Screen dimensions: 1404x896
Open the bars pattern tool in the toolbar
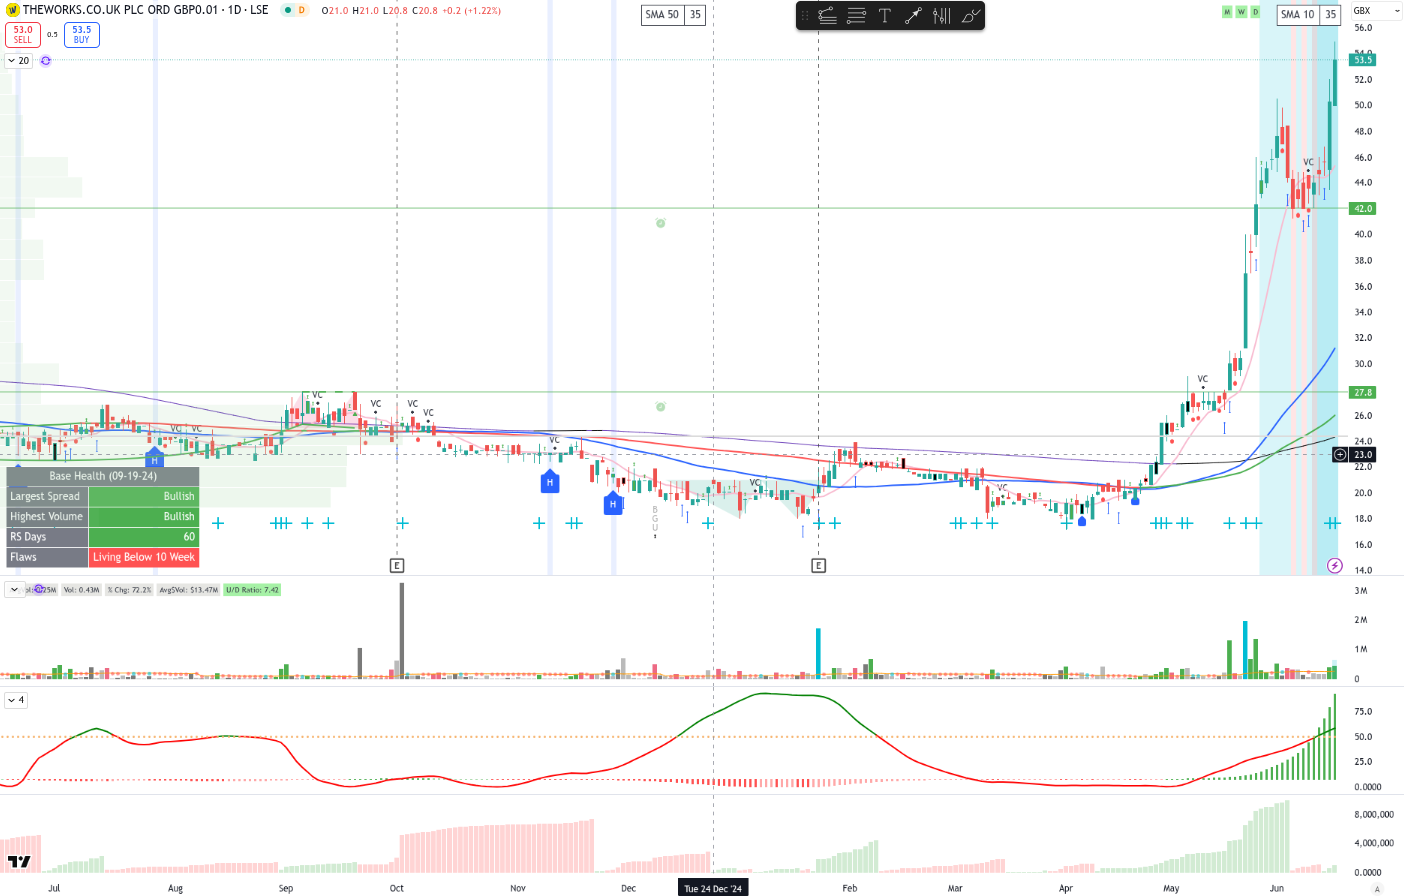[x=941, y=16]
